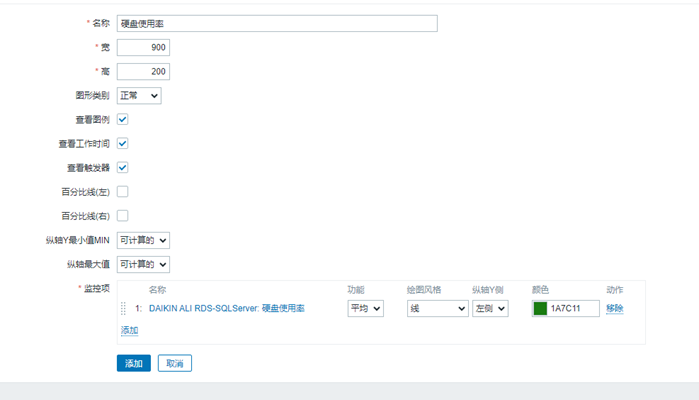Open the 图形类别 dropdown
Image resolution: width=699 pixels, height=400 pixels.
point(139,96)
